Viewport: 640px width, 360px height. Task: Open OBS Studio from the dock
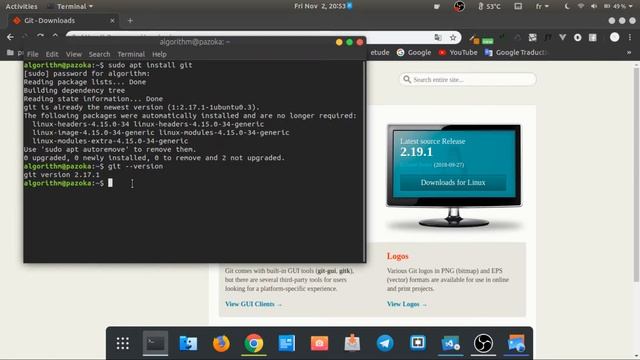[x=483, y=343]
